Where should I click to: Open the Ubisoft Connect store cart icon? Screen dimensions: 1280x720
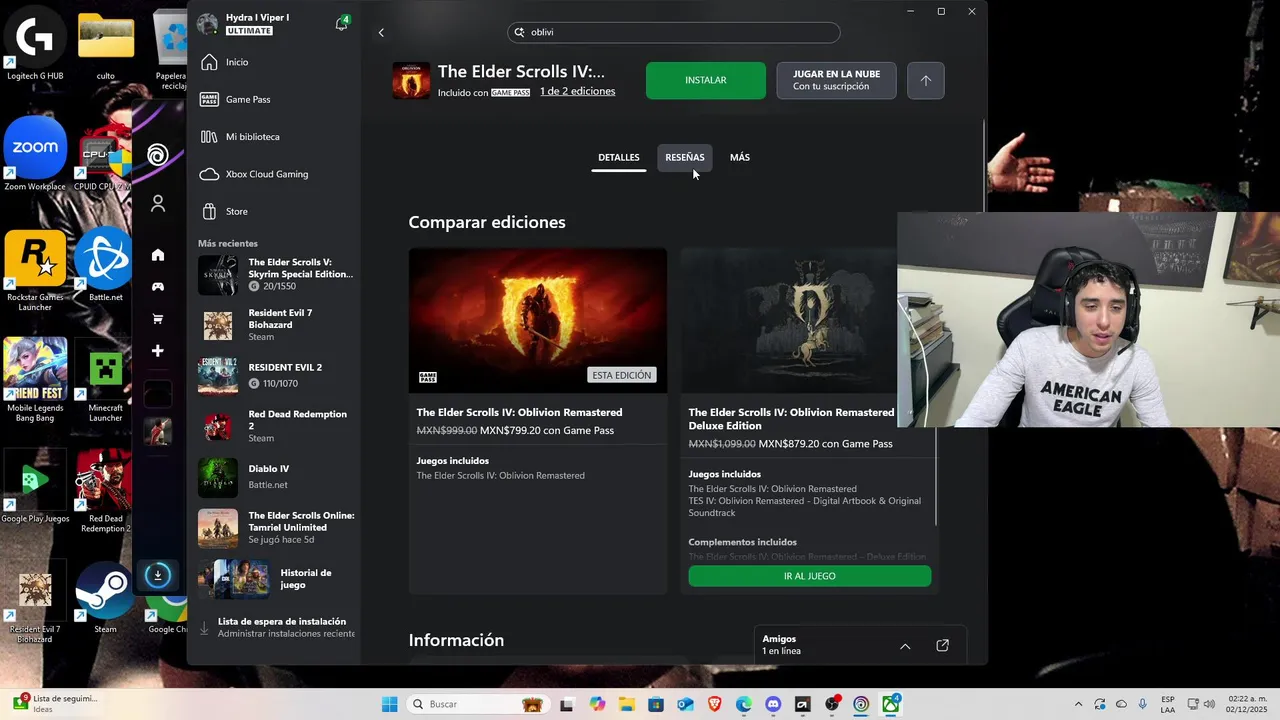pos(158,319)
